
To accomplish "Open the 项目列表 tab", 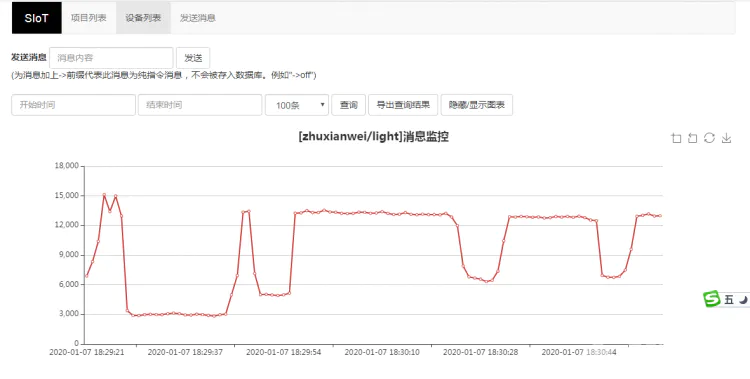I will pos(88,18).
